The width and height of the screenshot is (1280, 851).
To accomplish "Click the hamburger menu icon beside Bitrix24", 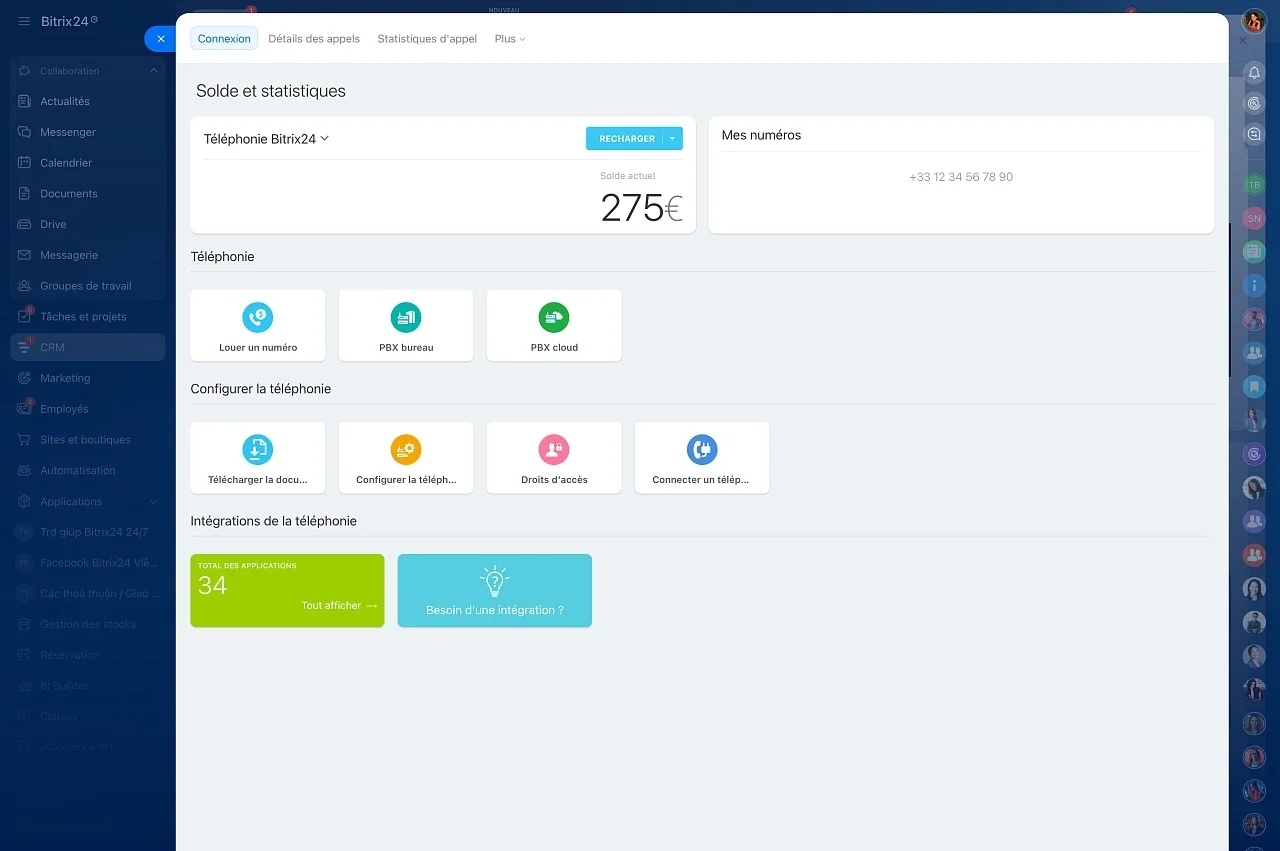I will (24, 21).
